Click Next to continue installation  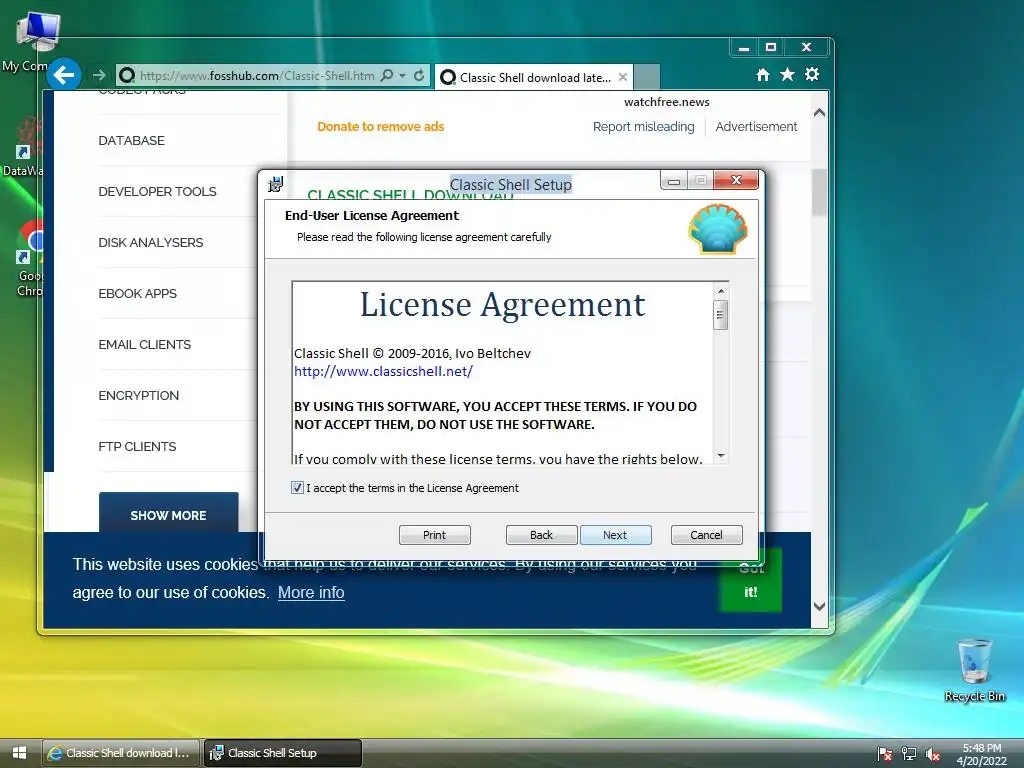[x=615, y=535]
